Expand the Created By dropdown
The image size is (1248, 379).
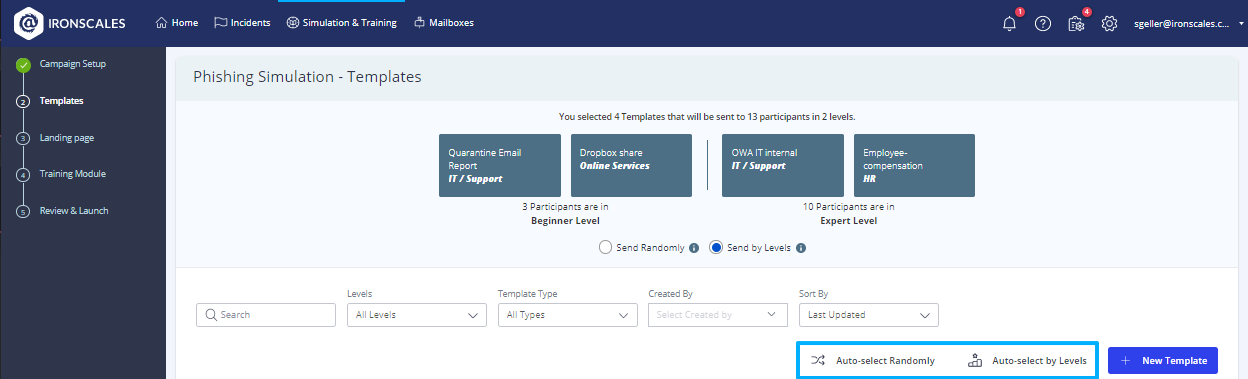coord(718,314)
